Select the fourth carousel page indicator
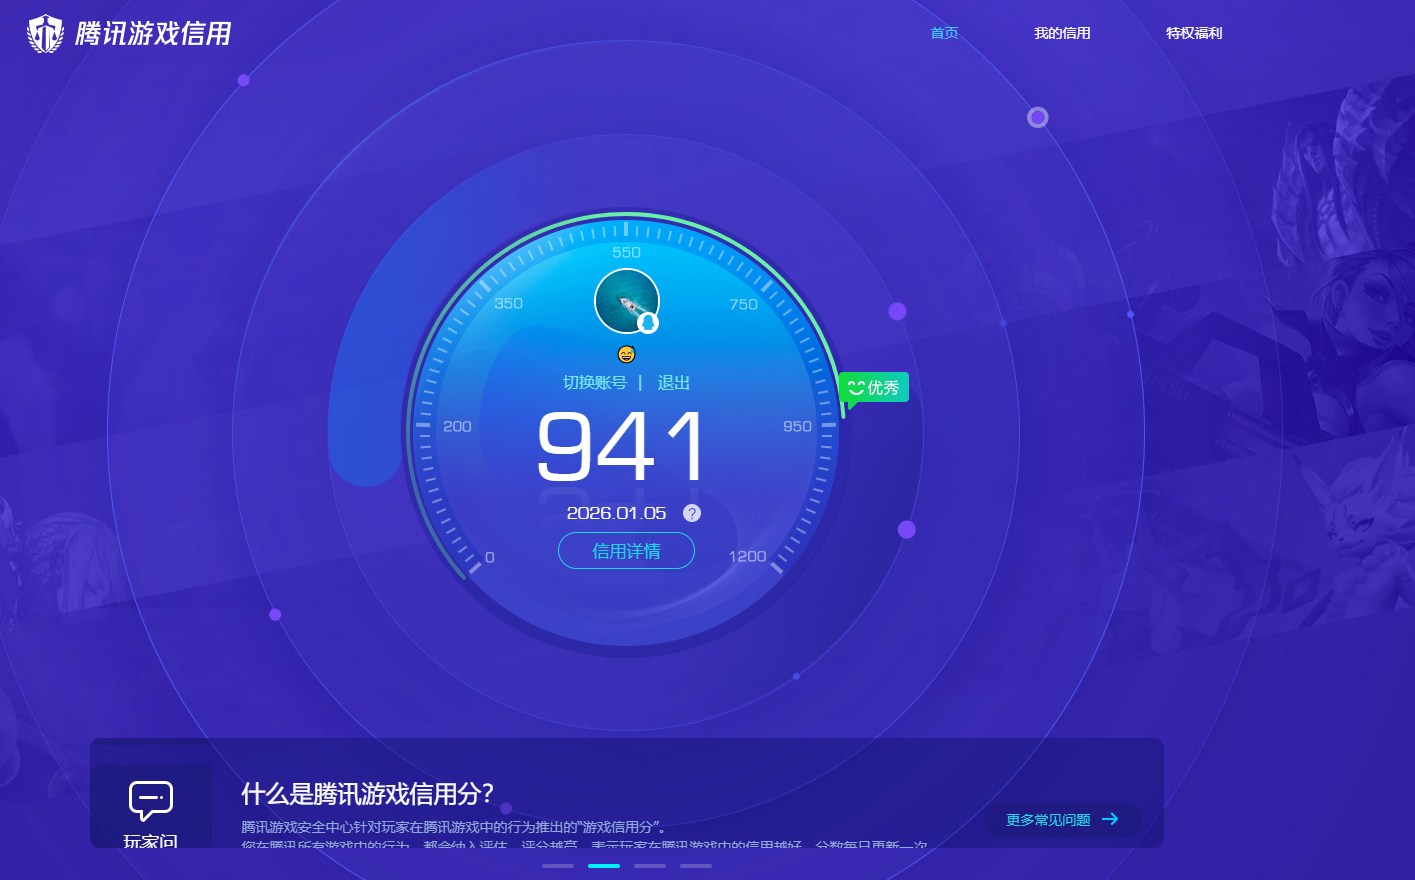Screen dimensions: 1415x880 coord(696,866)
